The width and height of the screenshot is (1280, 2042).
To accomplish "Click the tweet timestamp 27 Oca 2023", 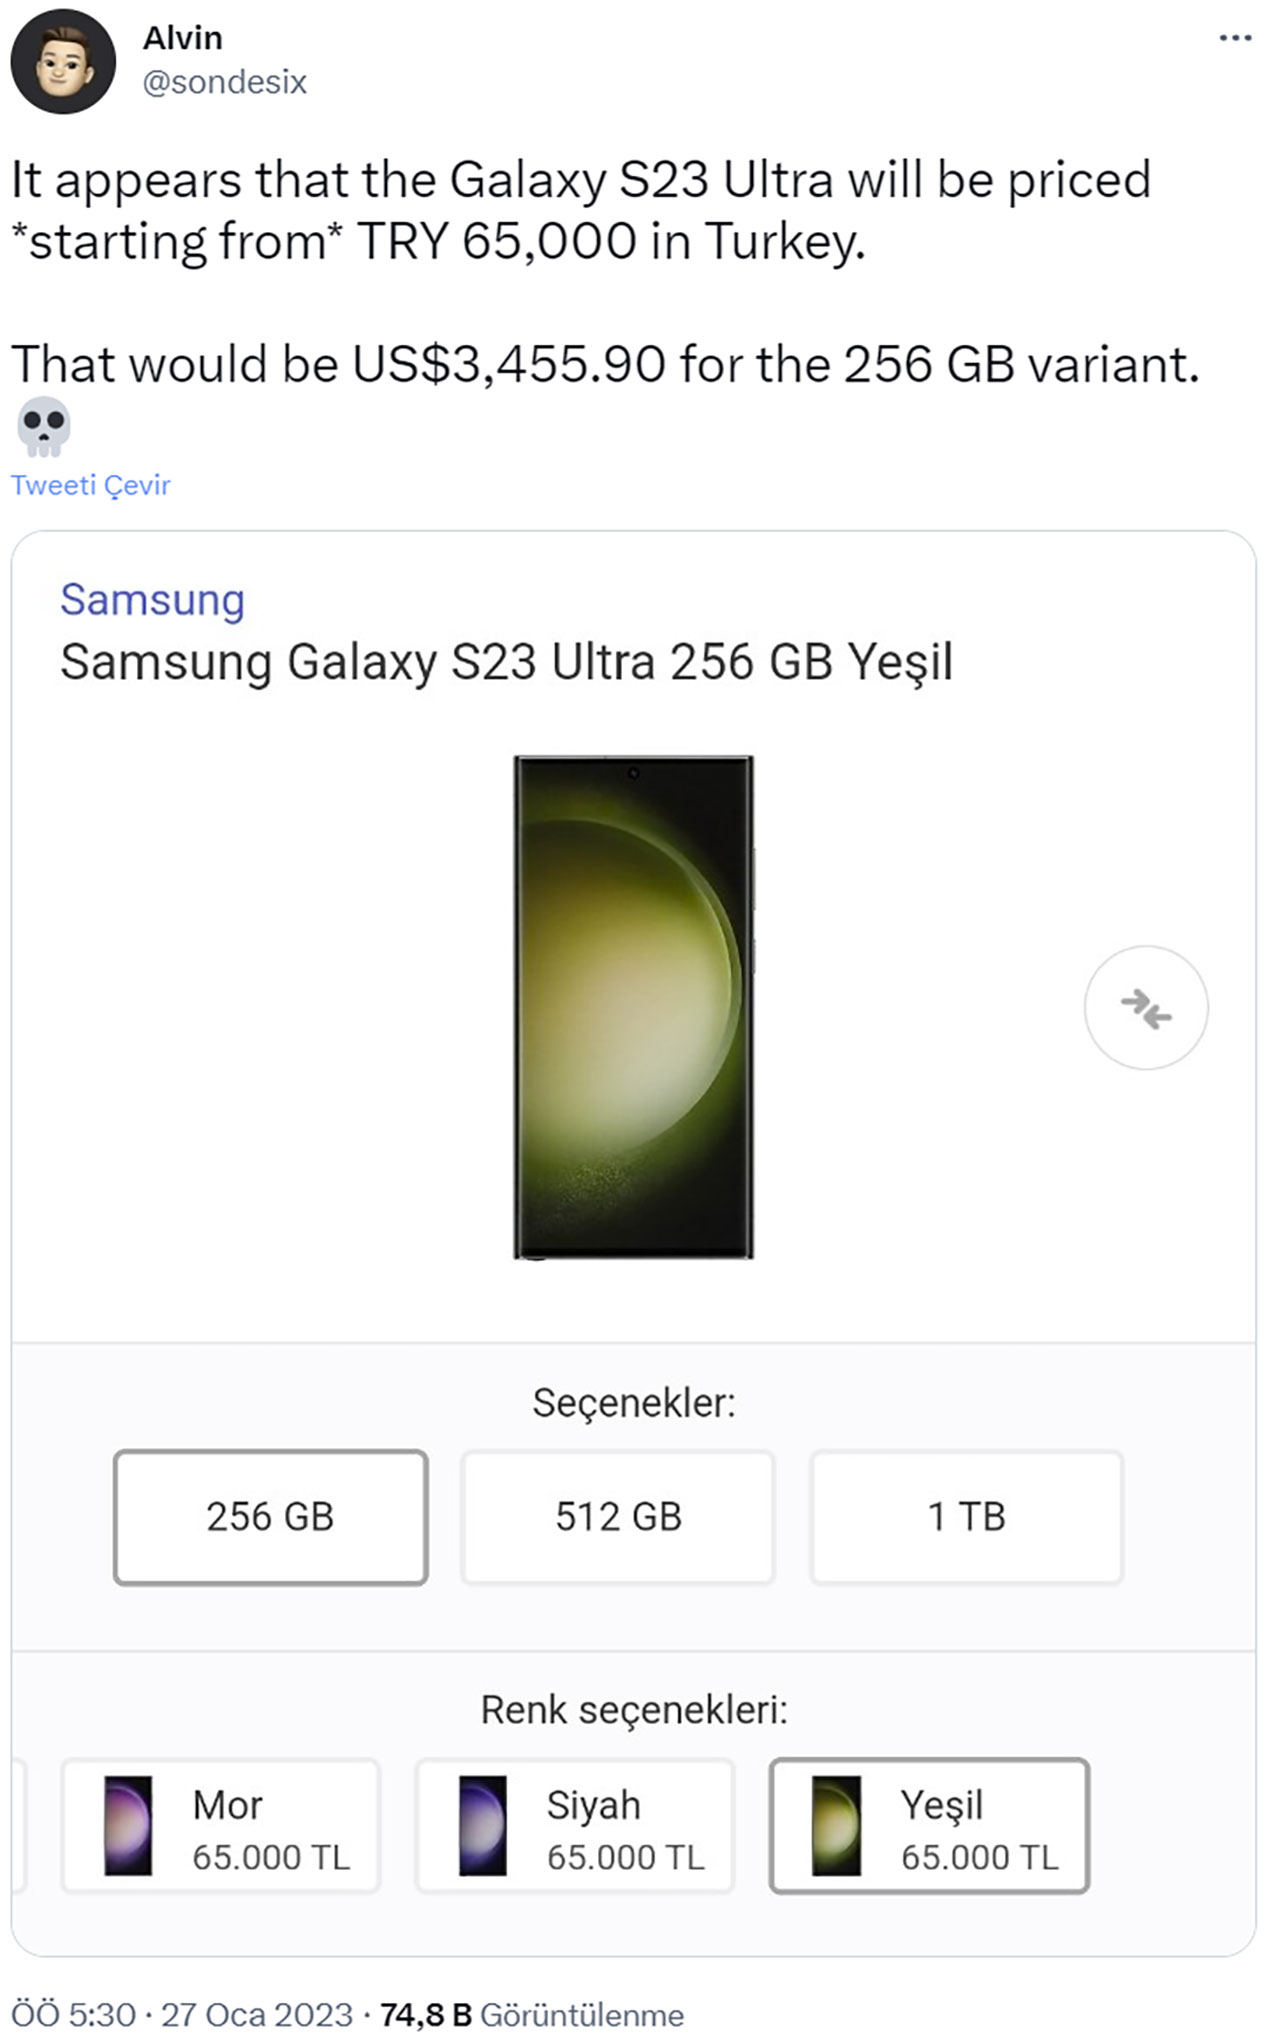I will click(182, 2015).
